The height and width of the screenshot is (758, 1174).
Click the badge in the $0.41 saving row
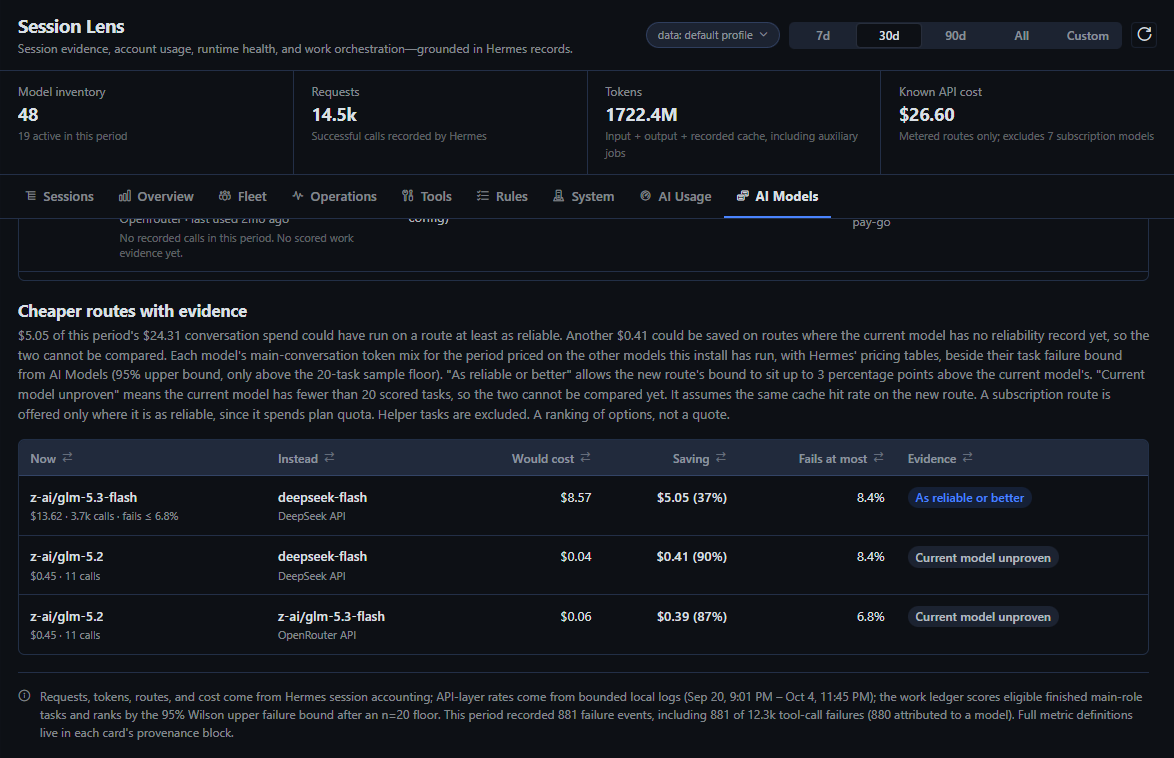(982, 557)
